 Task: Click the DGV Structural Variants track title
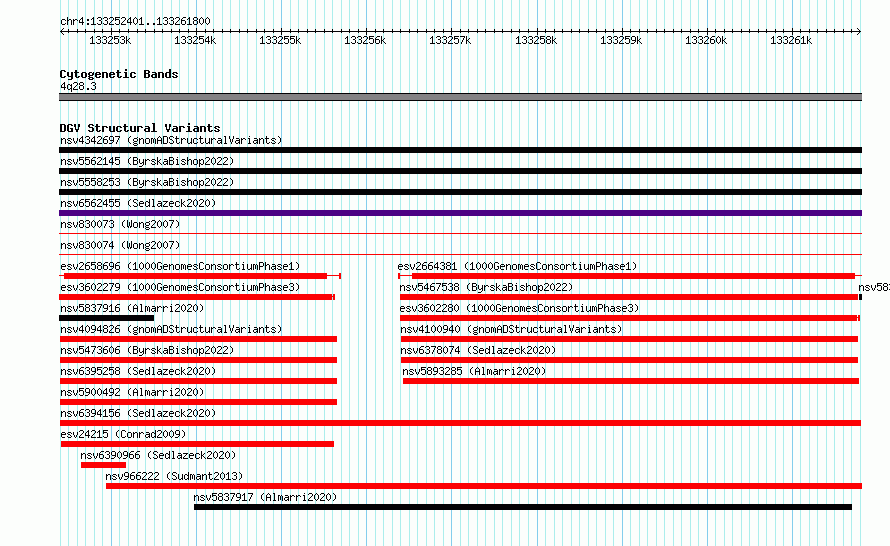coord(140,128)
